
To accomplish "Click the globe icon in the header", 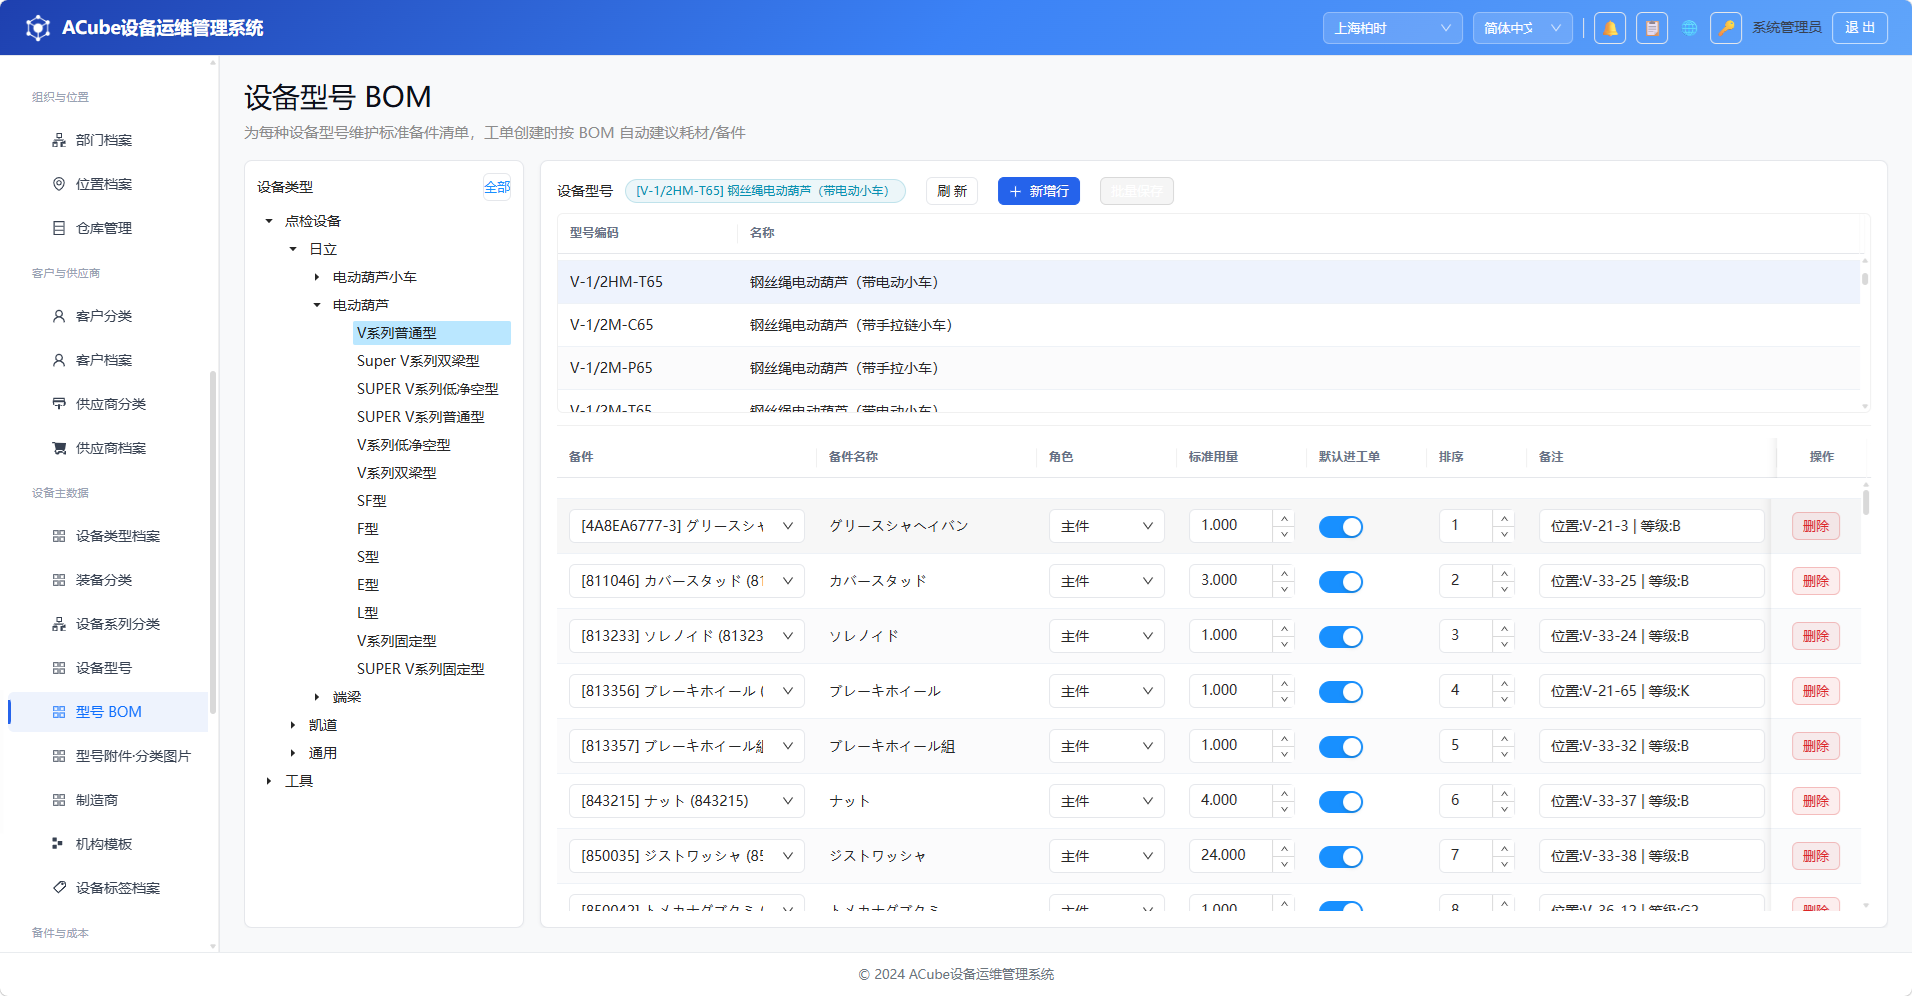I will point(1690,28).
